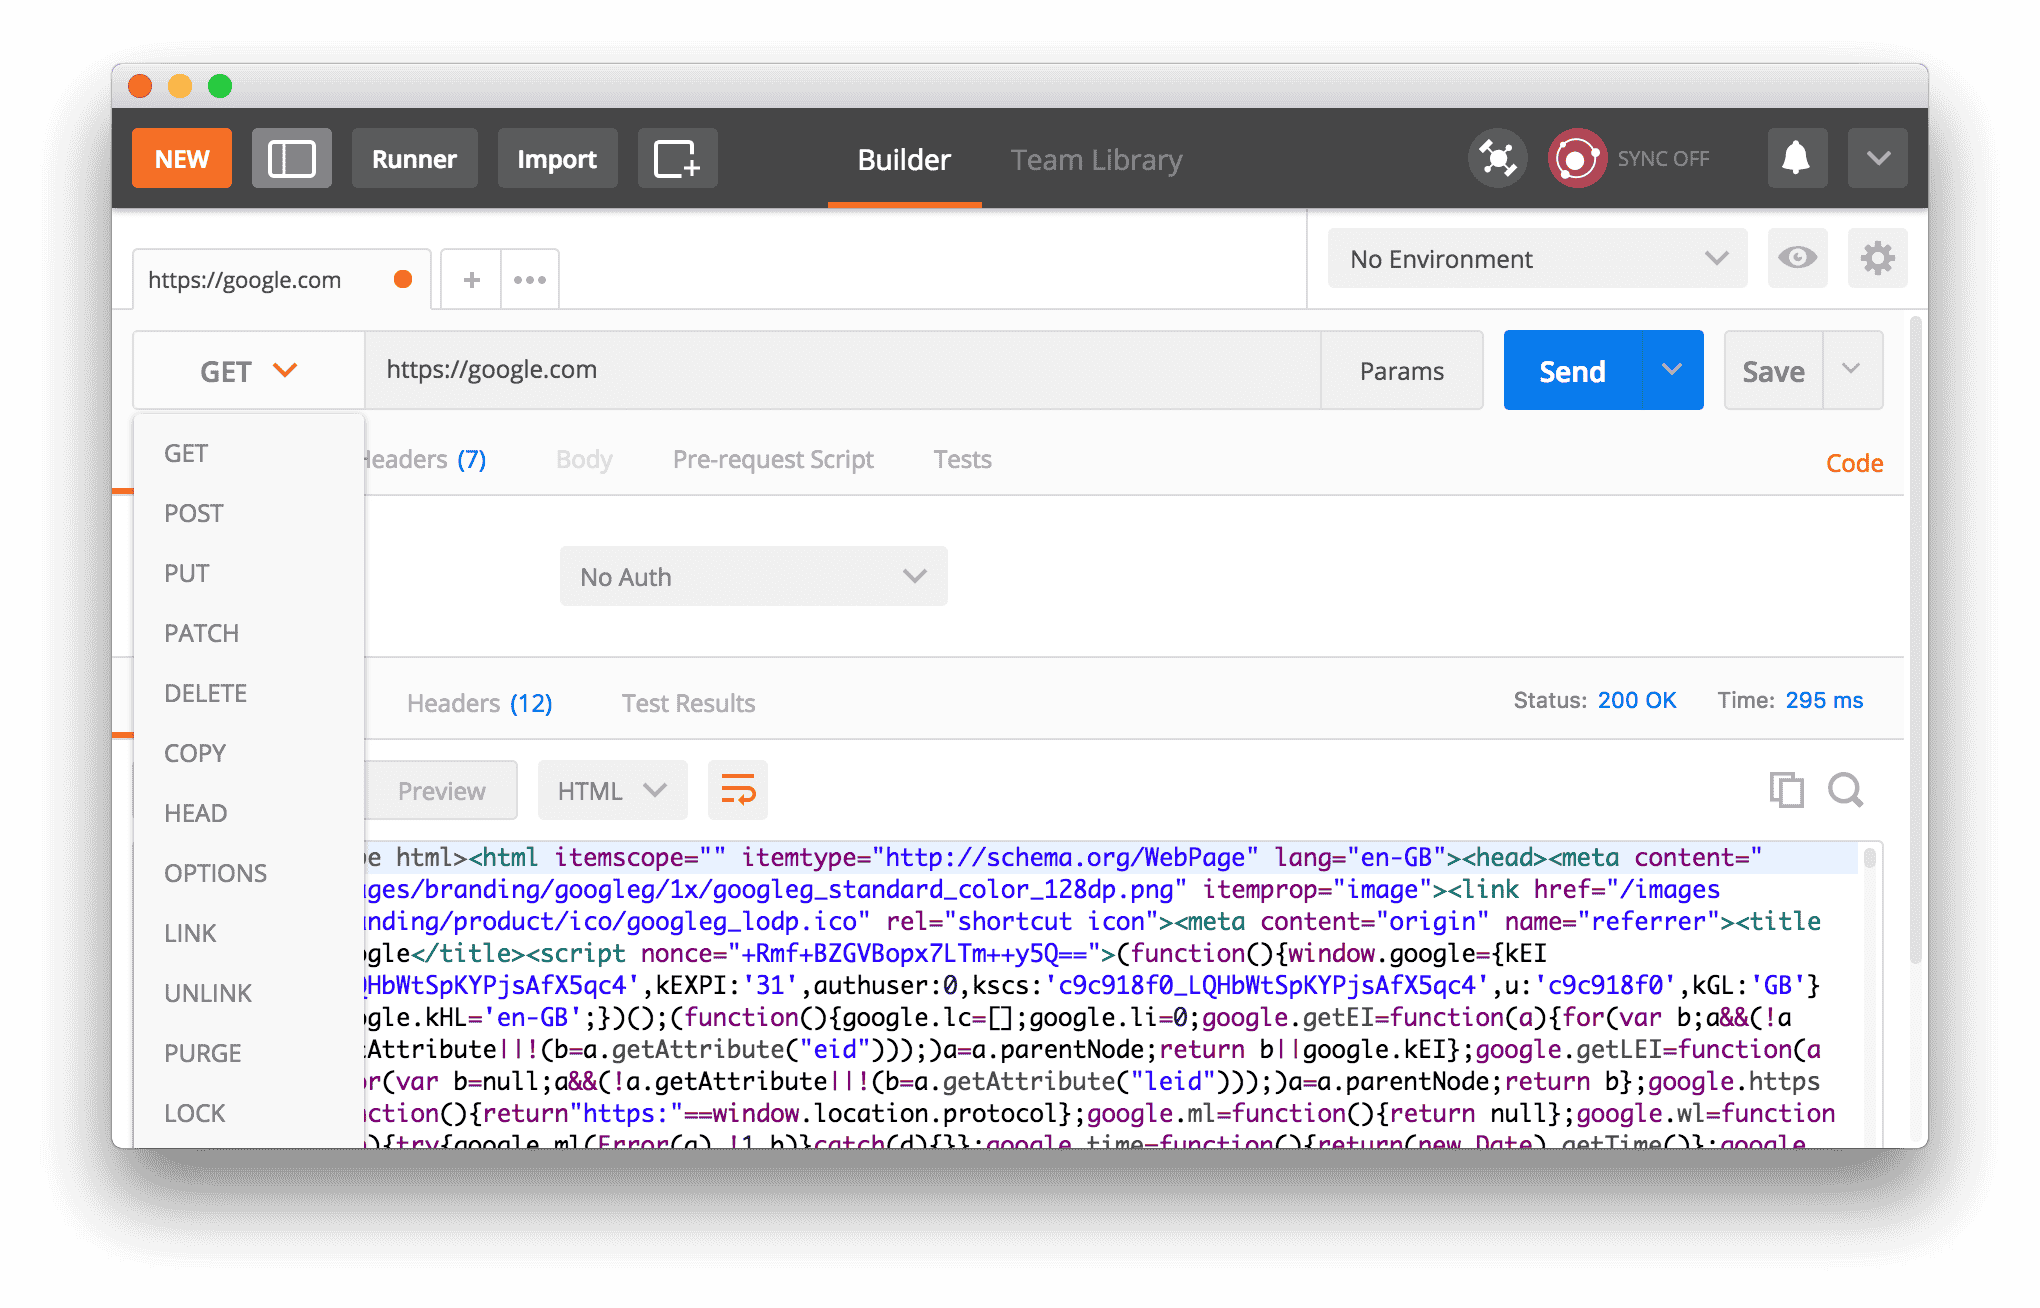Open the request Body tab
This screenshot has height=1308, width=2040.
pos(584,459)
